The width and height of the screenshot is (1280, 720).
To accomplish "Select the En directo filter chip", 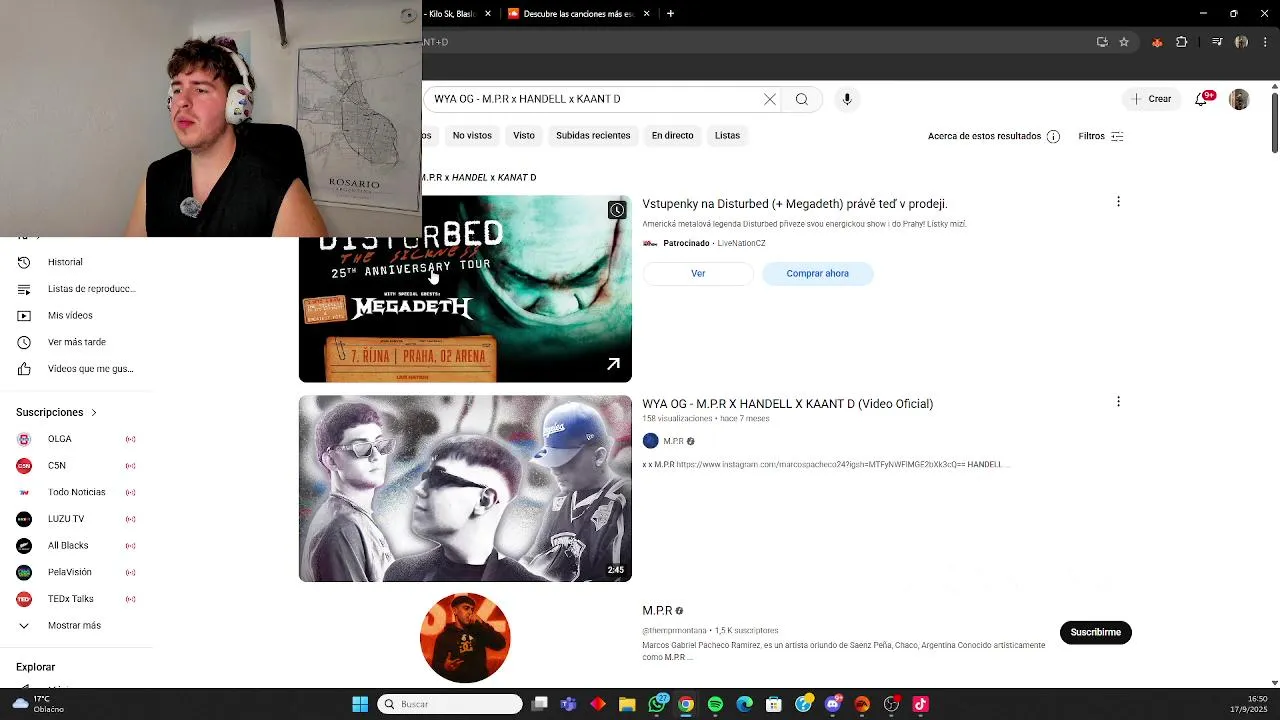I will click(672, 135).
